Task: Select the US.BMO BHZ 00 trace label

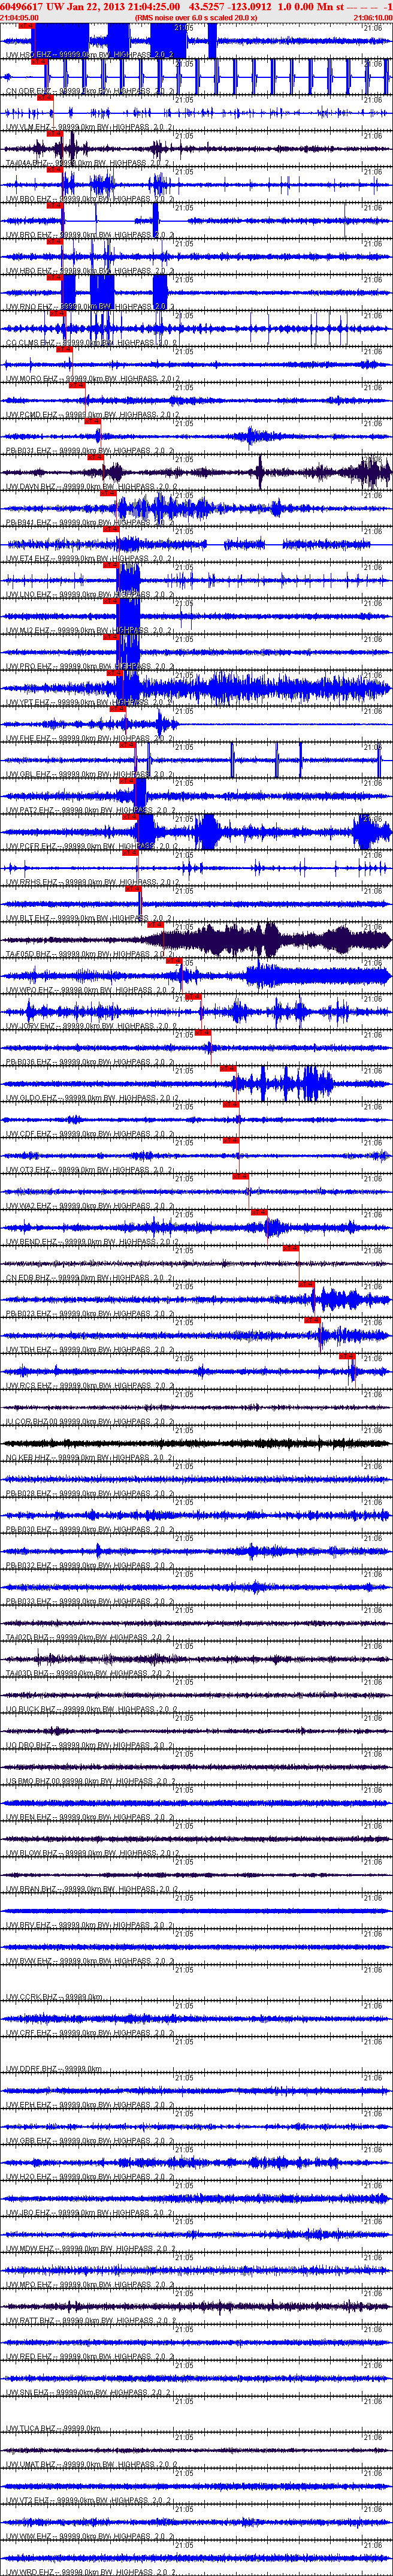Action: point(92,1783)
